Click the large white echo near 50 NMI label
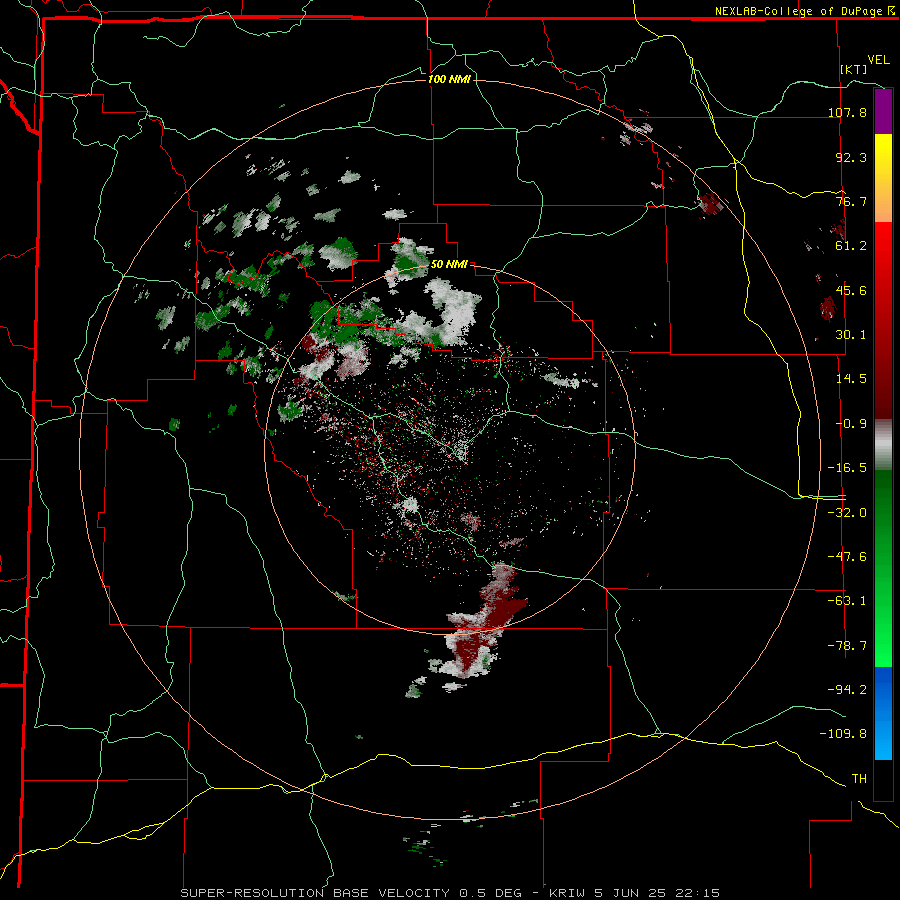Image resolution: width=900 pixels, height=900 pixels. click(x=456, y=310)
